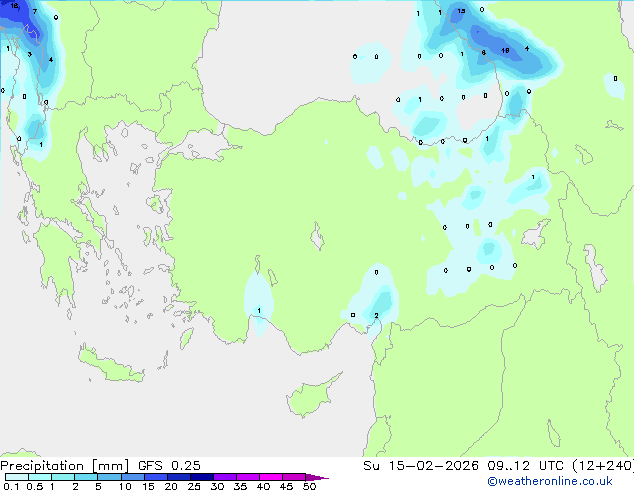634x490 pixels.
Task: Select the '09..12 UTC' time range text
Action: click(525, 466)
